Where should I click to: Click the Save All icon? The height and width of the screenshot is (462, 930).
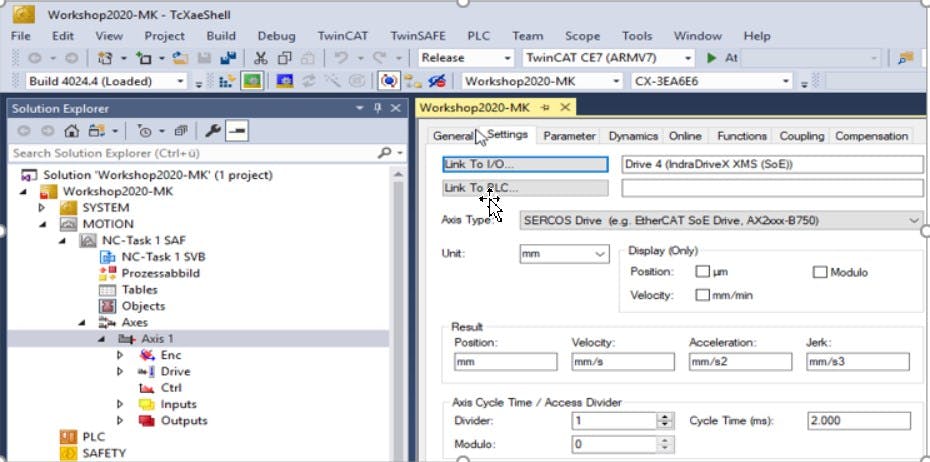point(228,58)
